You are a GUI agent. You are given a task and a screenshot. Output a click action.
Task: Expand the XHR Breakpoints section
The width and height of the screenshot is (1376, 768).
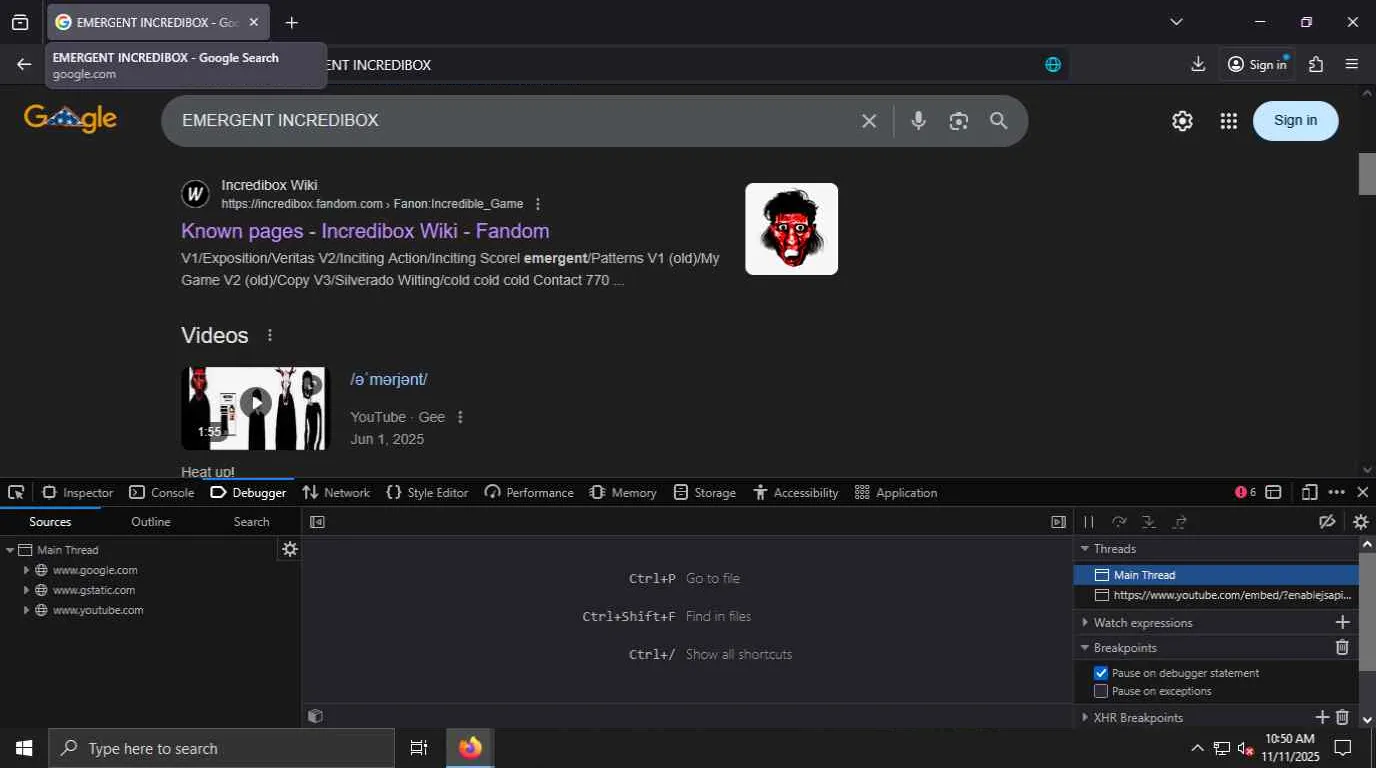pyautogui.click(x=1085, y=718)
